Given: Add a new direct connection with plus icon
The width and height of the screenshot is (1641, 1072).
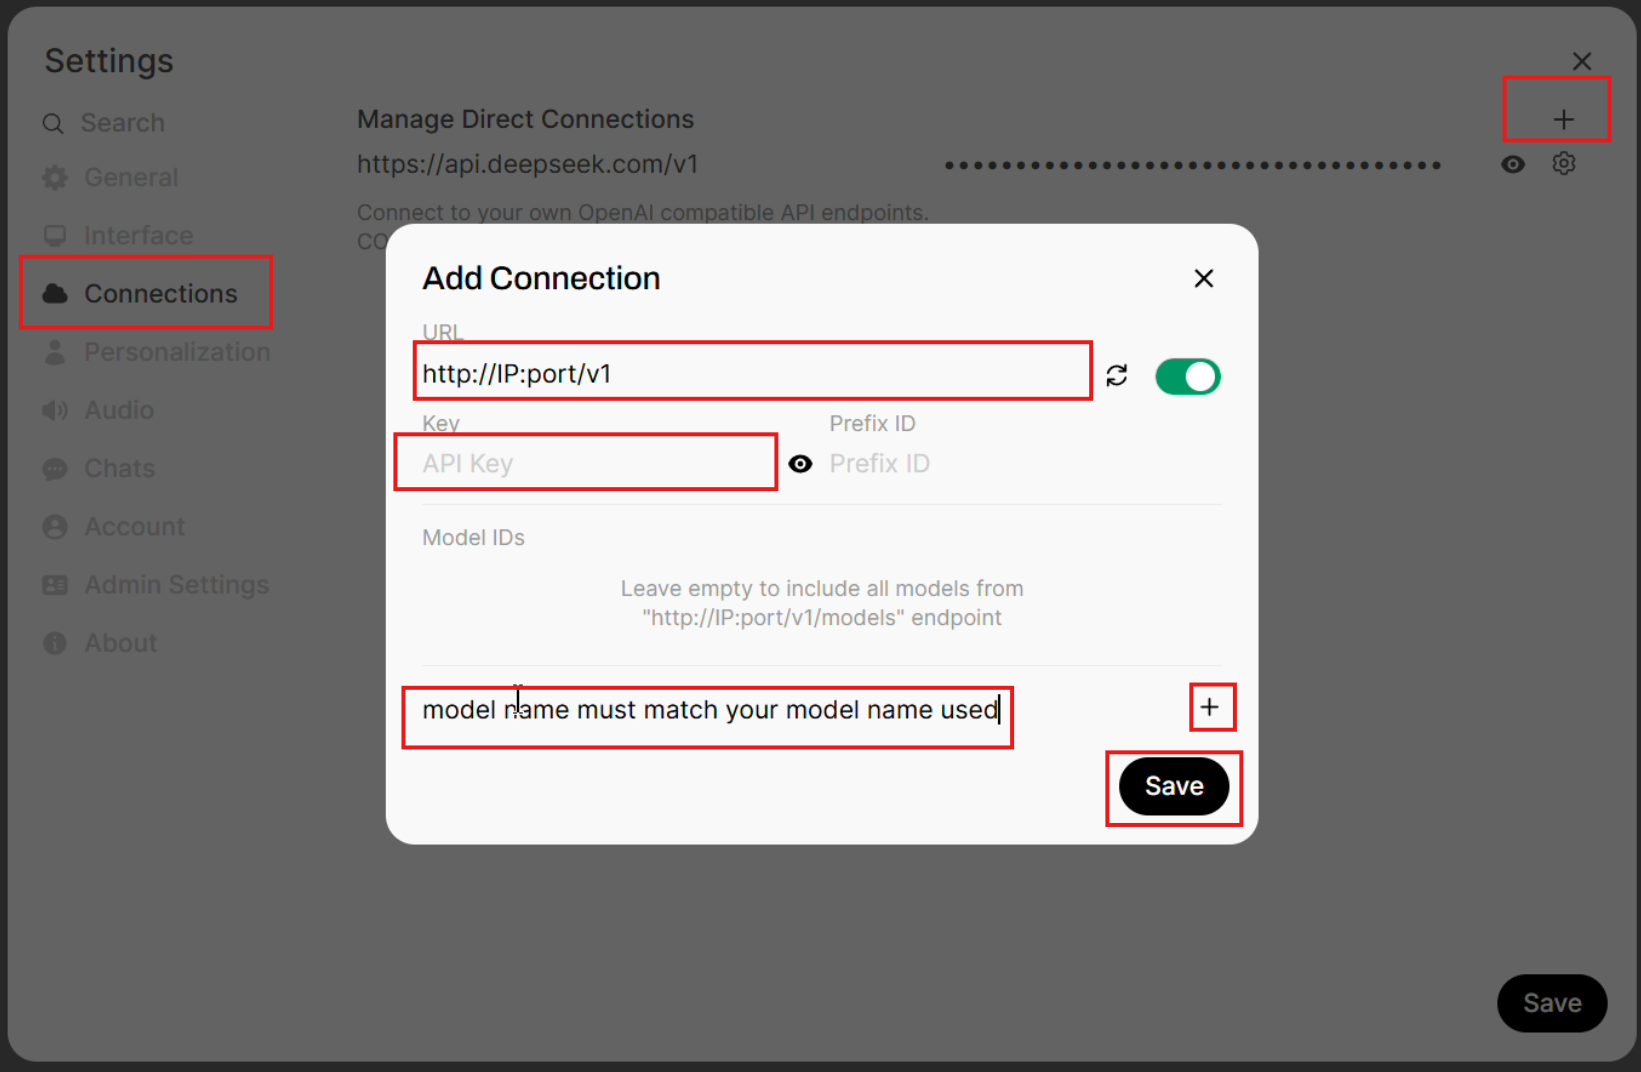Looking at the screenshot, I should 1563,120.
